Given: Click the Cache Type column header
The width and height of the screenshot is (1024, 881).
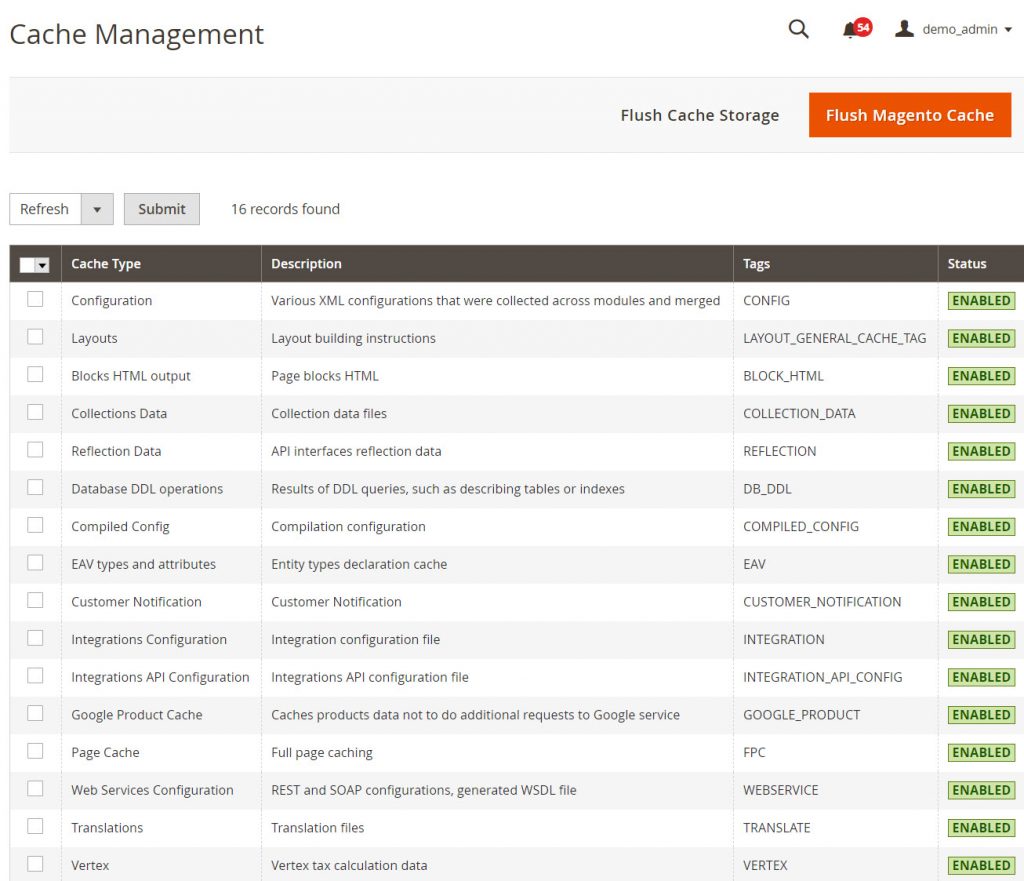Looking at the screenshot, I should coord(106,263).
